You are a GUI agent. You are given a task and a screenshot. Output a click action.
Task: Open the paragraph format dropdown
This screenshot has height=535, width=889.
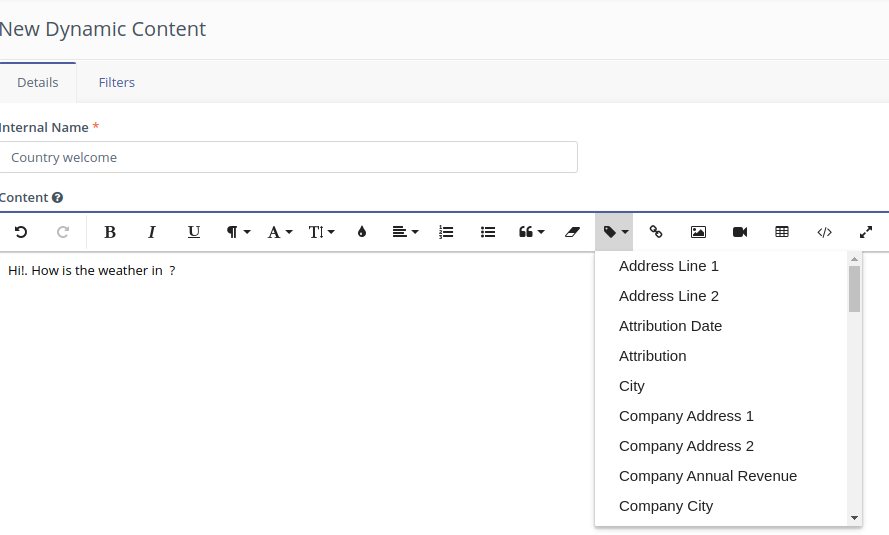(238, 232)
